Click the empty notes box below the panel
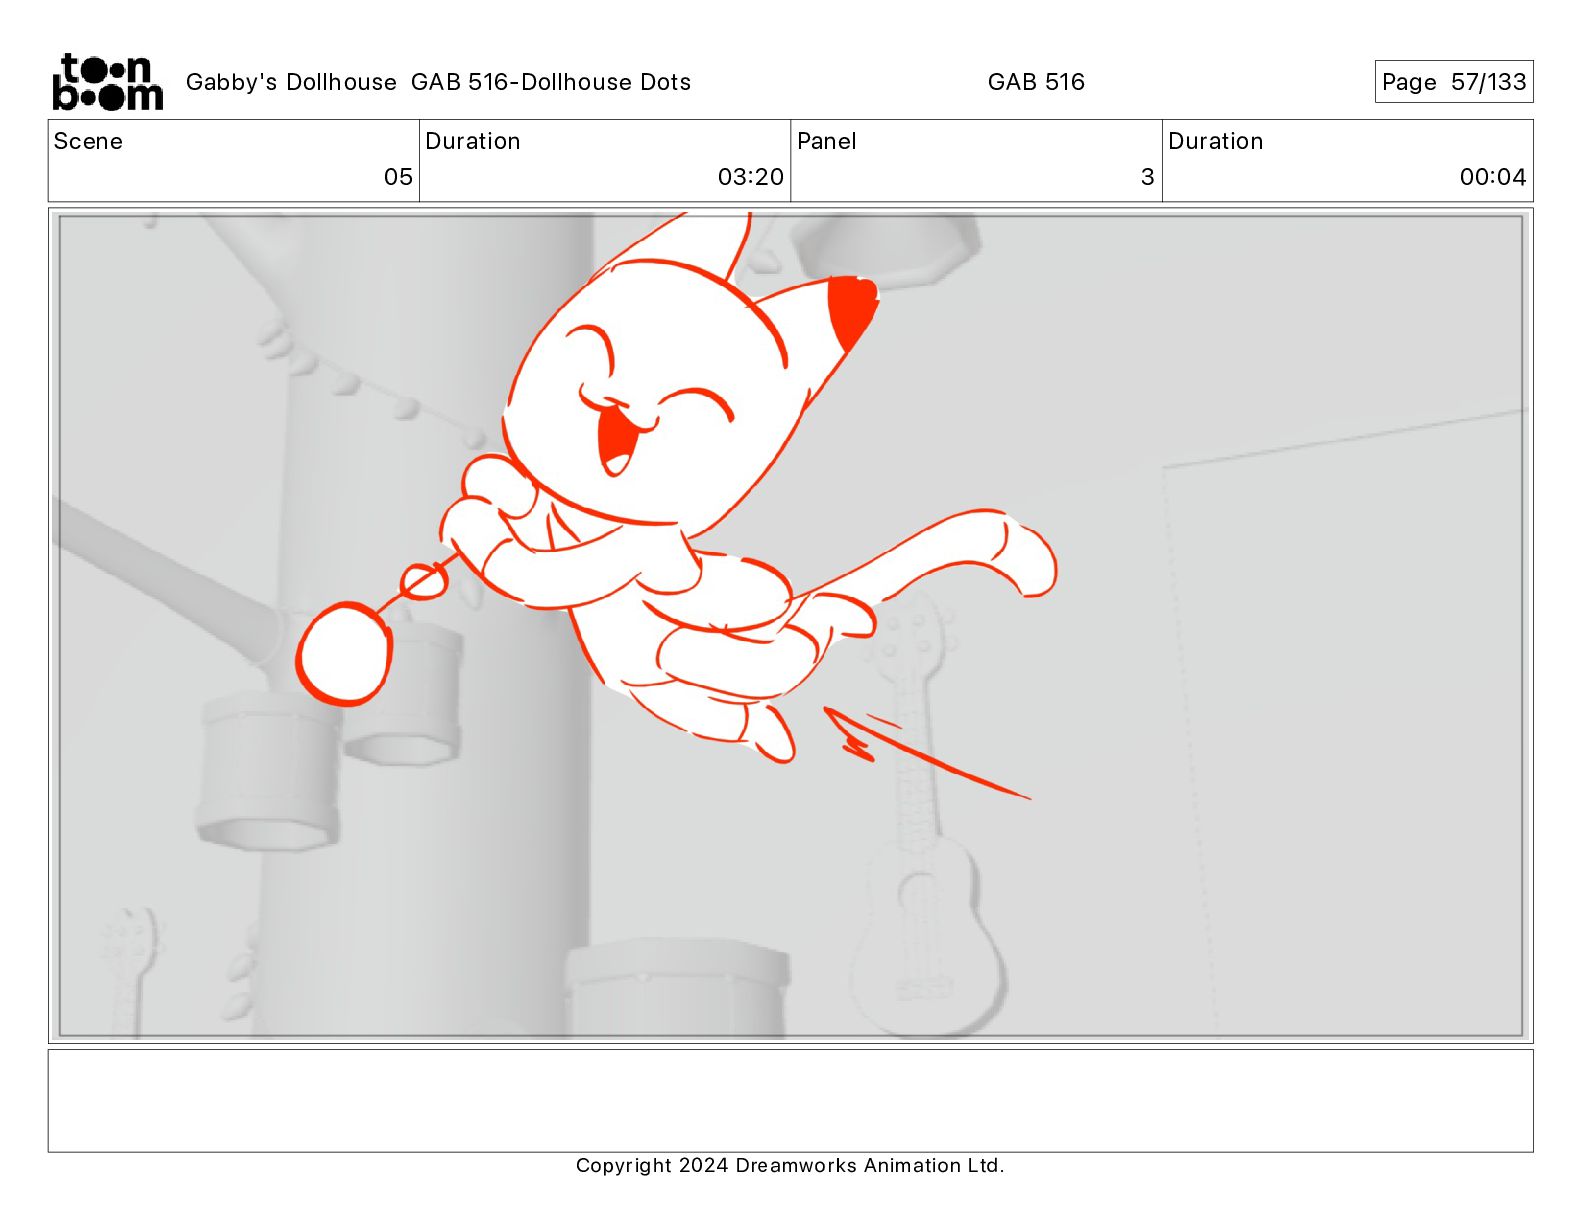This screenshot has height=1224, width=1584. [790, 1100]
